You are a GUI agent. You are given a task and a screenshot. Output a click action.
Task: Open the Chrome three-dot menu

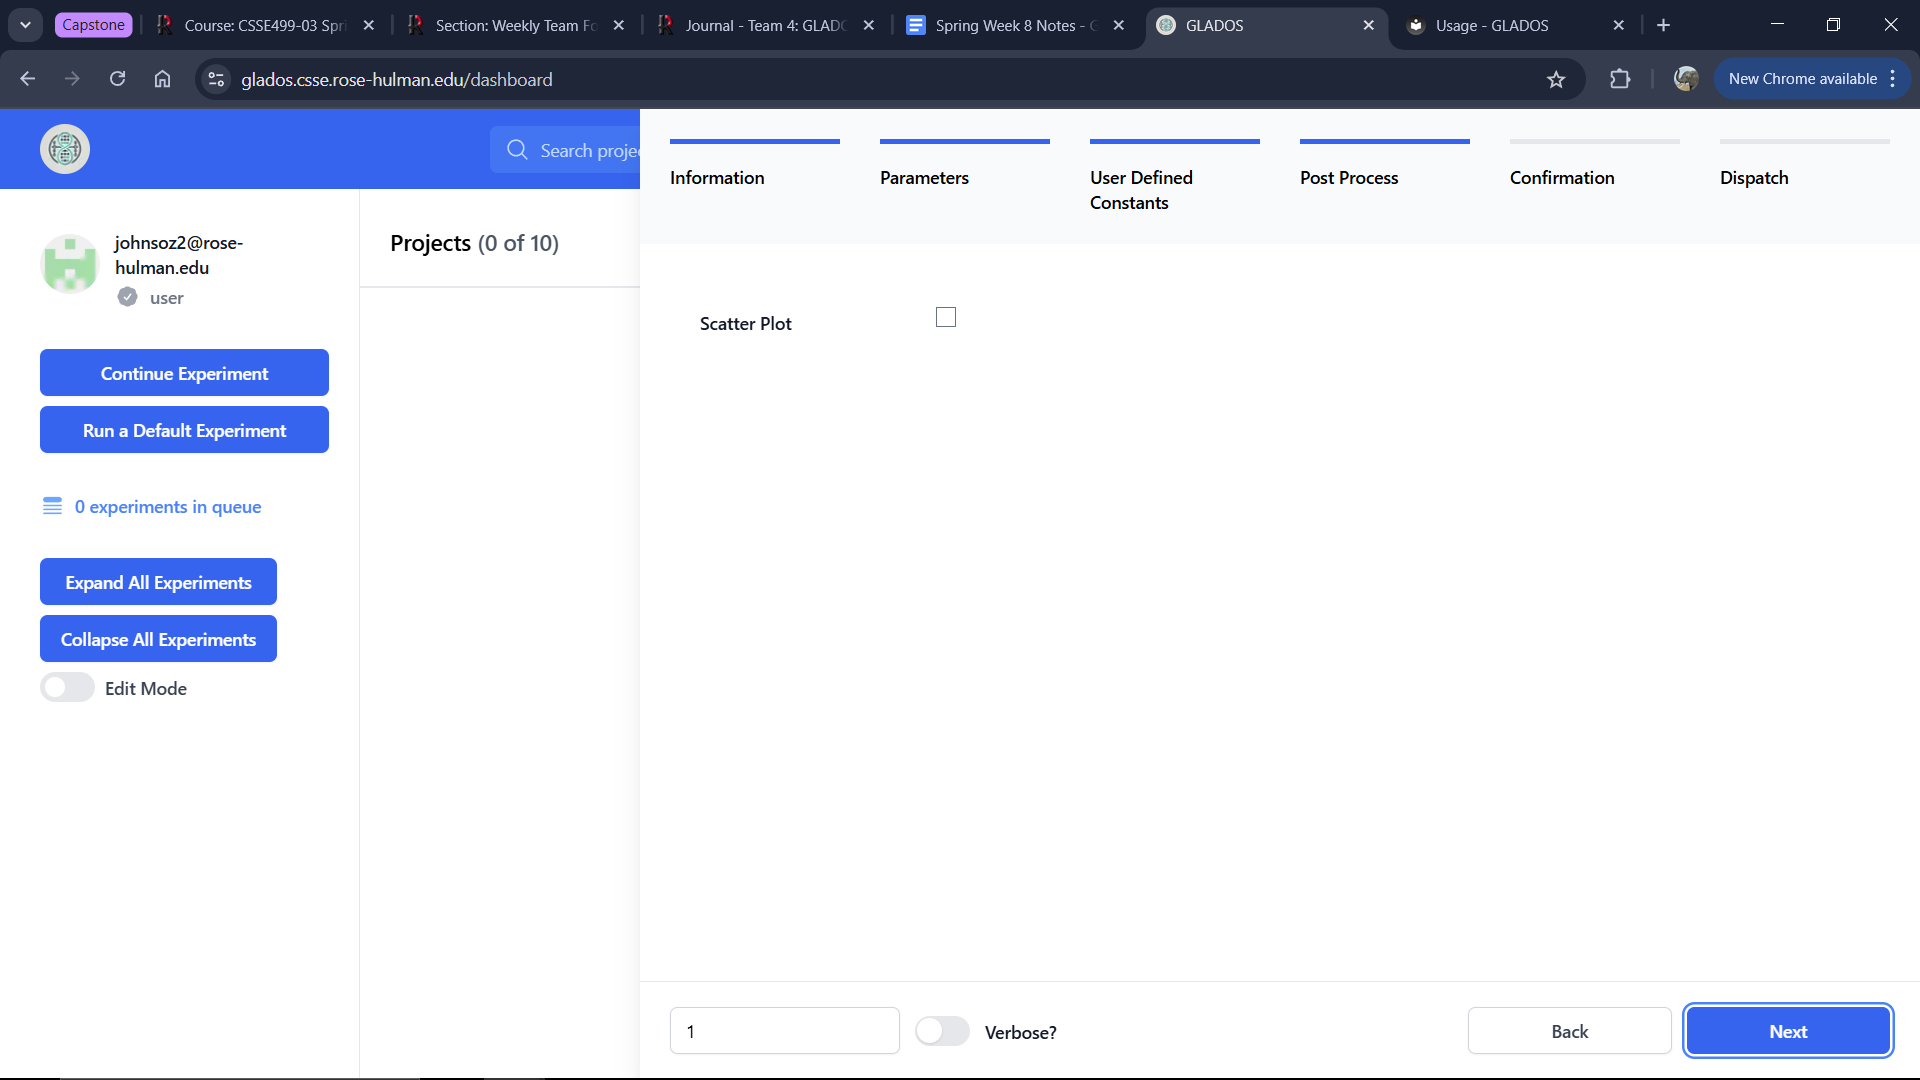pos(1893,79)
